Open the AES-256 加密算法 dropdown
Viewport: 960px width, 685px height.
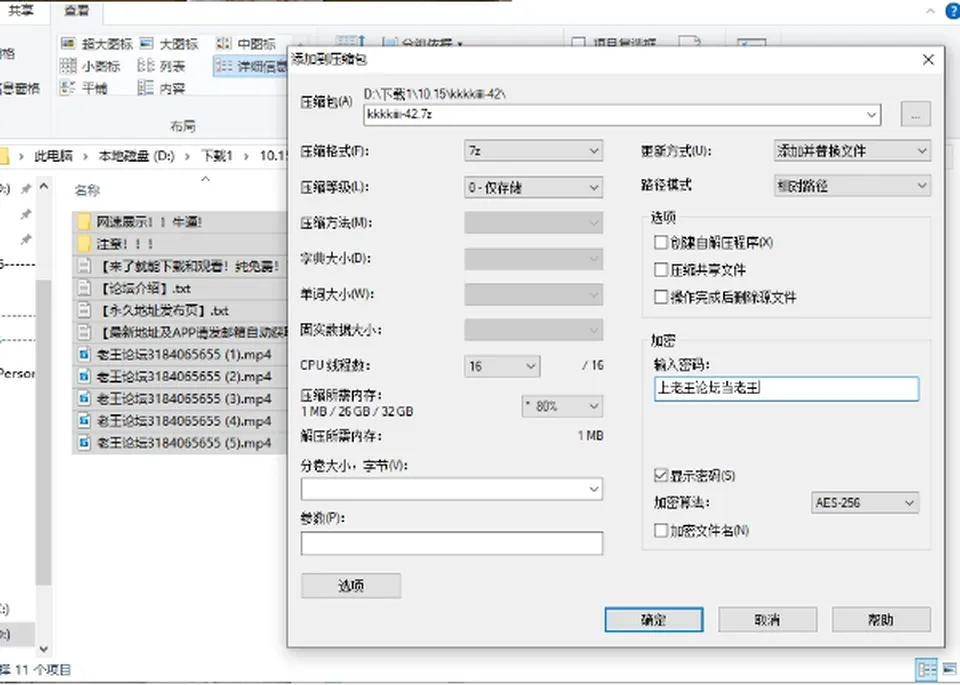coord(864,503)
